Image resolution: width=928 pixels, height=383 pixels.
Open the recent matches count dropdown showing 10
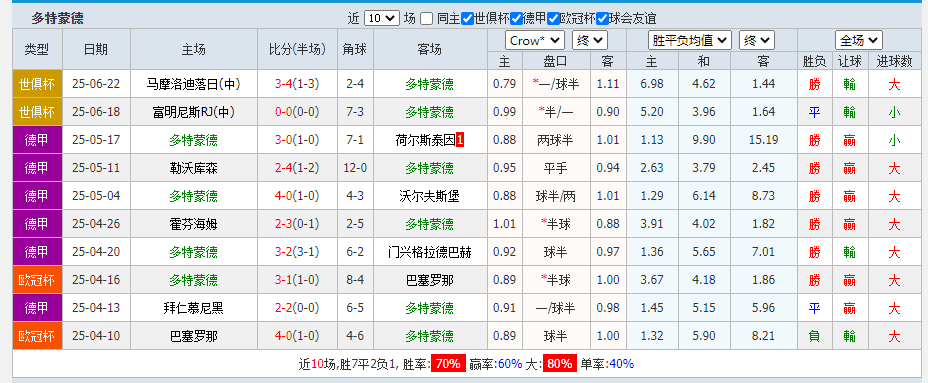pos(382,18)
